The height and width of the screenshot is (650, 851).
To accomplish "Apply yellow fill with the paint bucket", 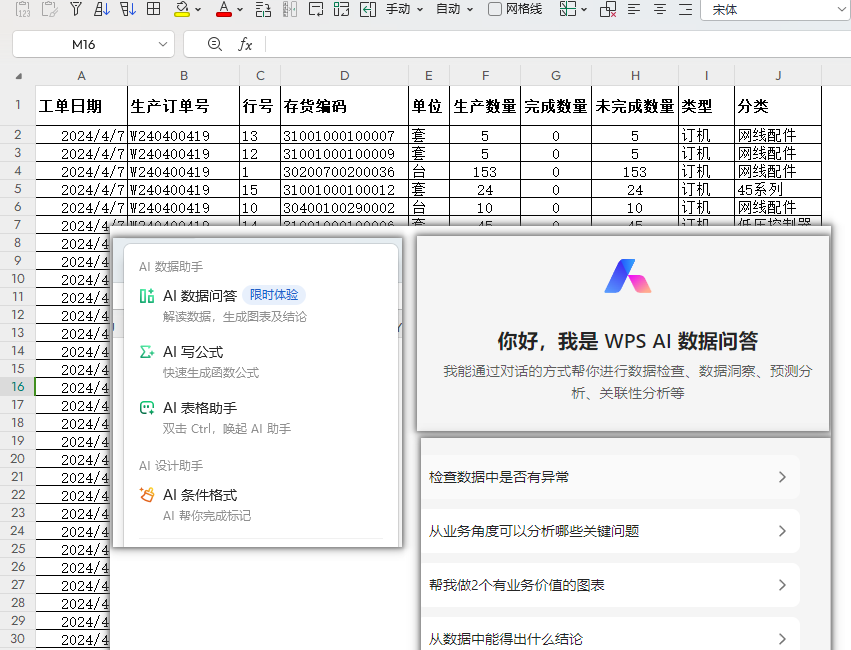I will point(182,9).
